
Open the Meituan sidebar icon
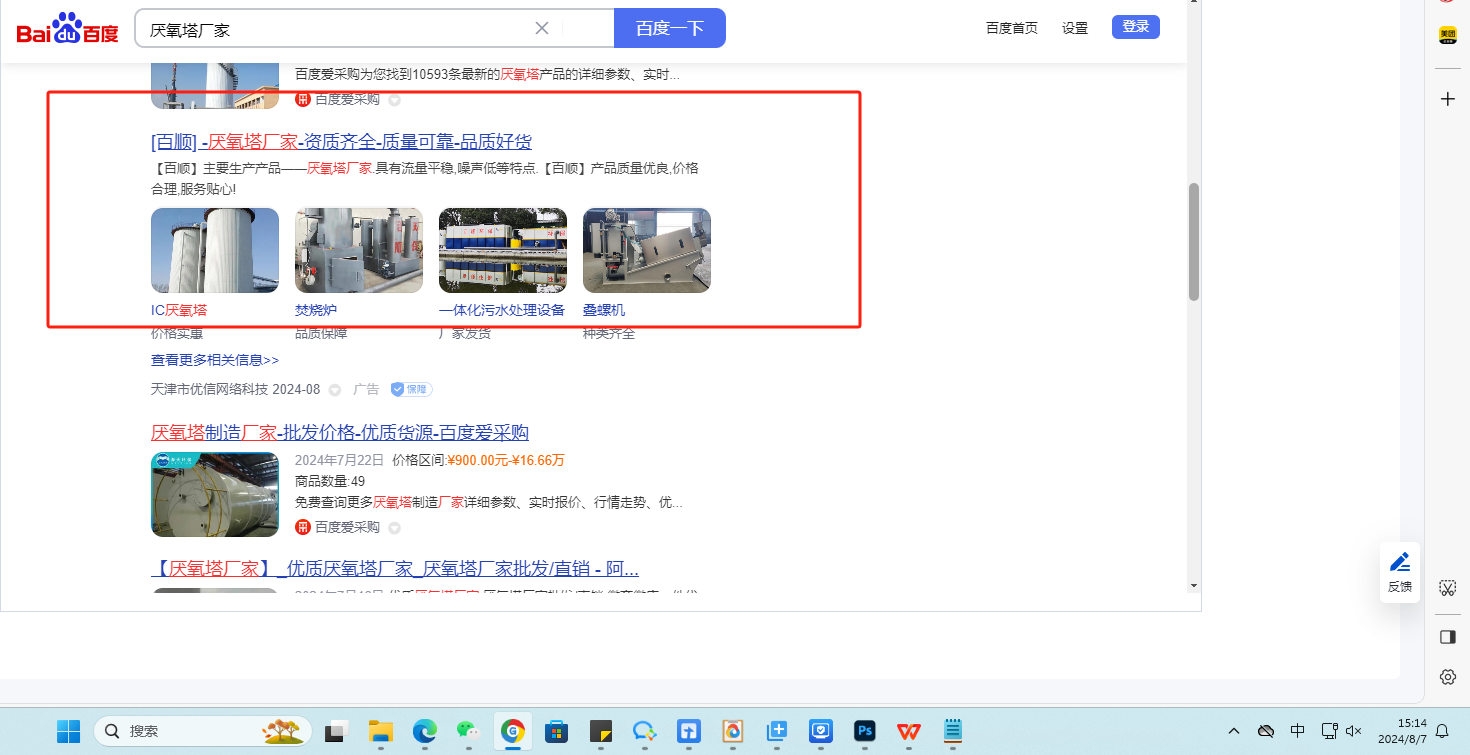tap(1448, 36)
